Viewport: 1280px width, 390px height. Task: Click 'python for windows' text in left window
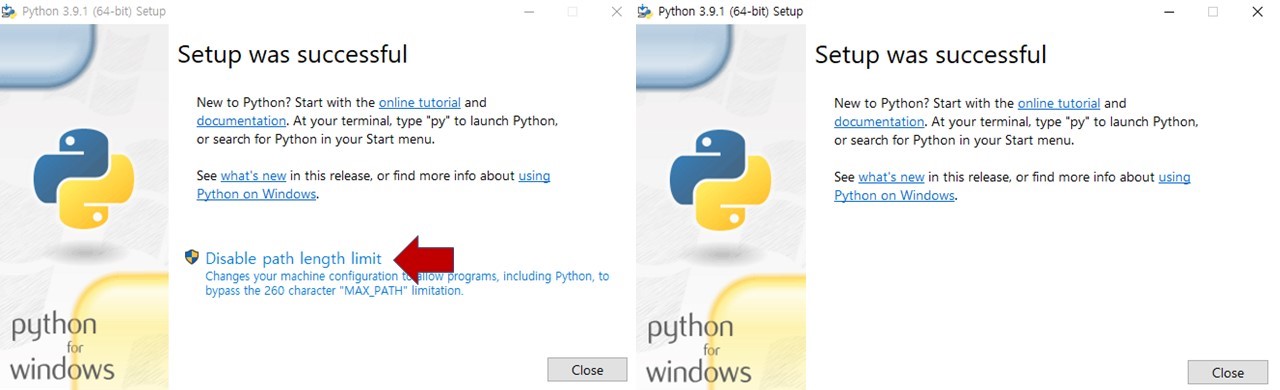click(62, 347)
